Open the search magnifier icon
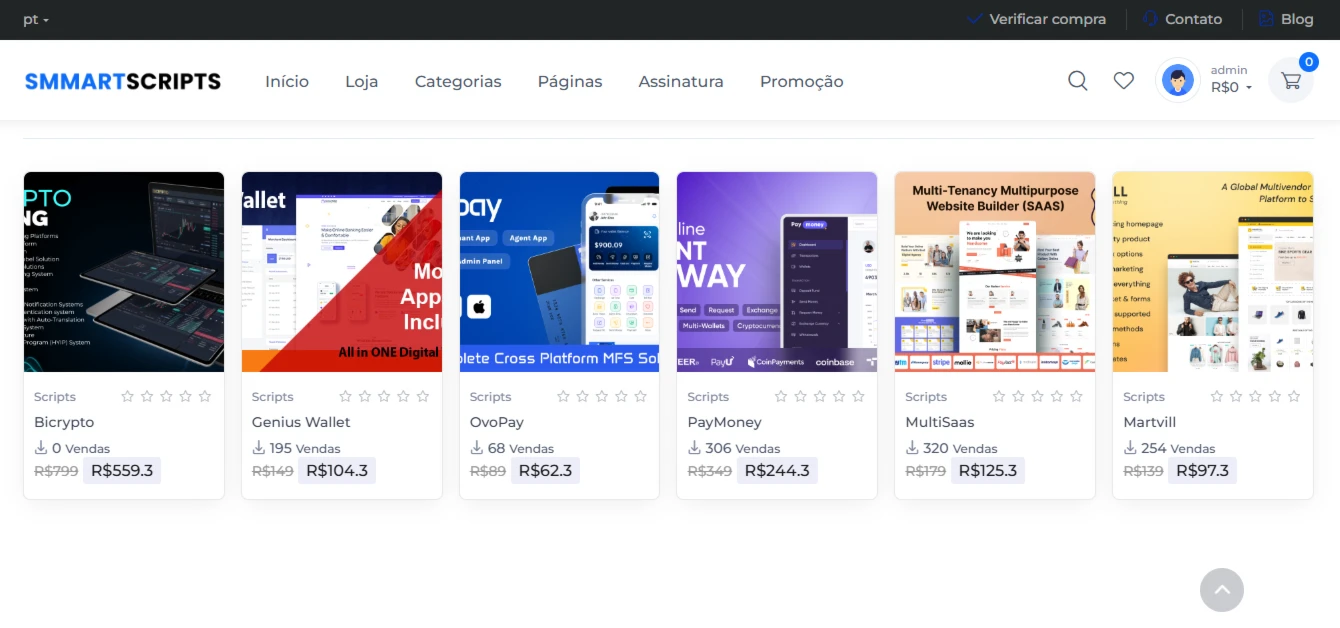 (x=1077, y=81)
